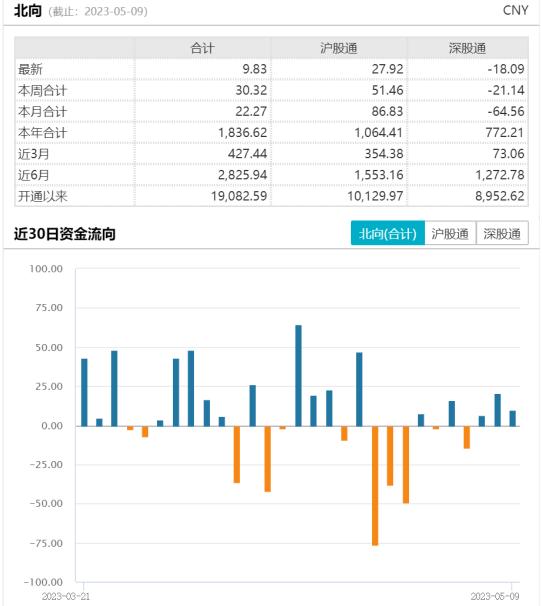Select the value 27.92 in the table
The height and width of the screenshot is (606, 542).
[387, 69]
